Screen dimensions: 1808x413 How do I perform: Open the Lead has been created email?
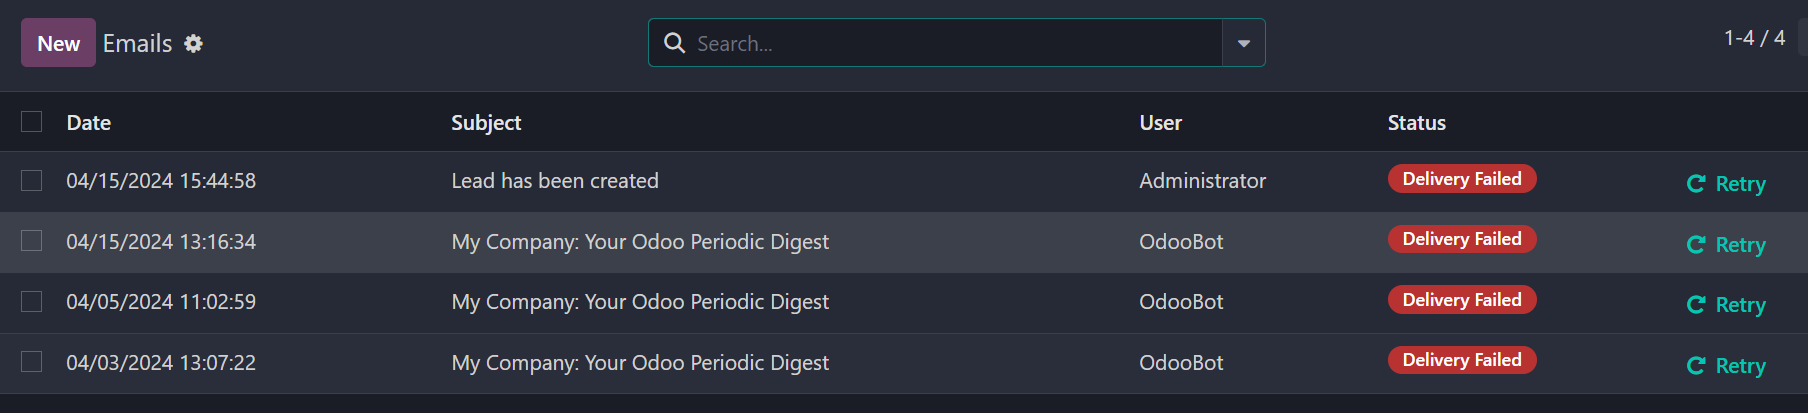pyautogui.click(x=555, y=181)
